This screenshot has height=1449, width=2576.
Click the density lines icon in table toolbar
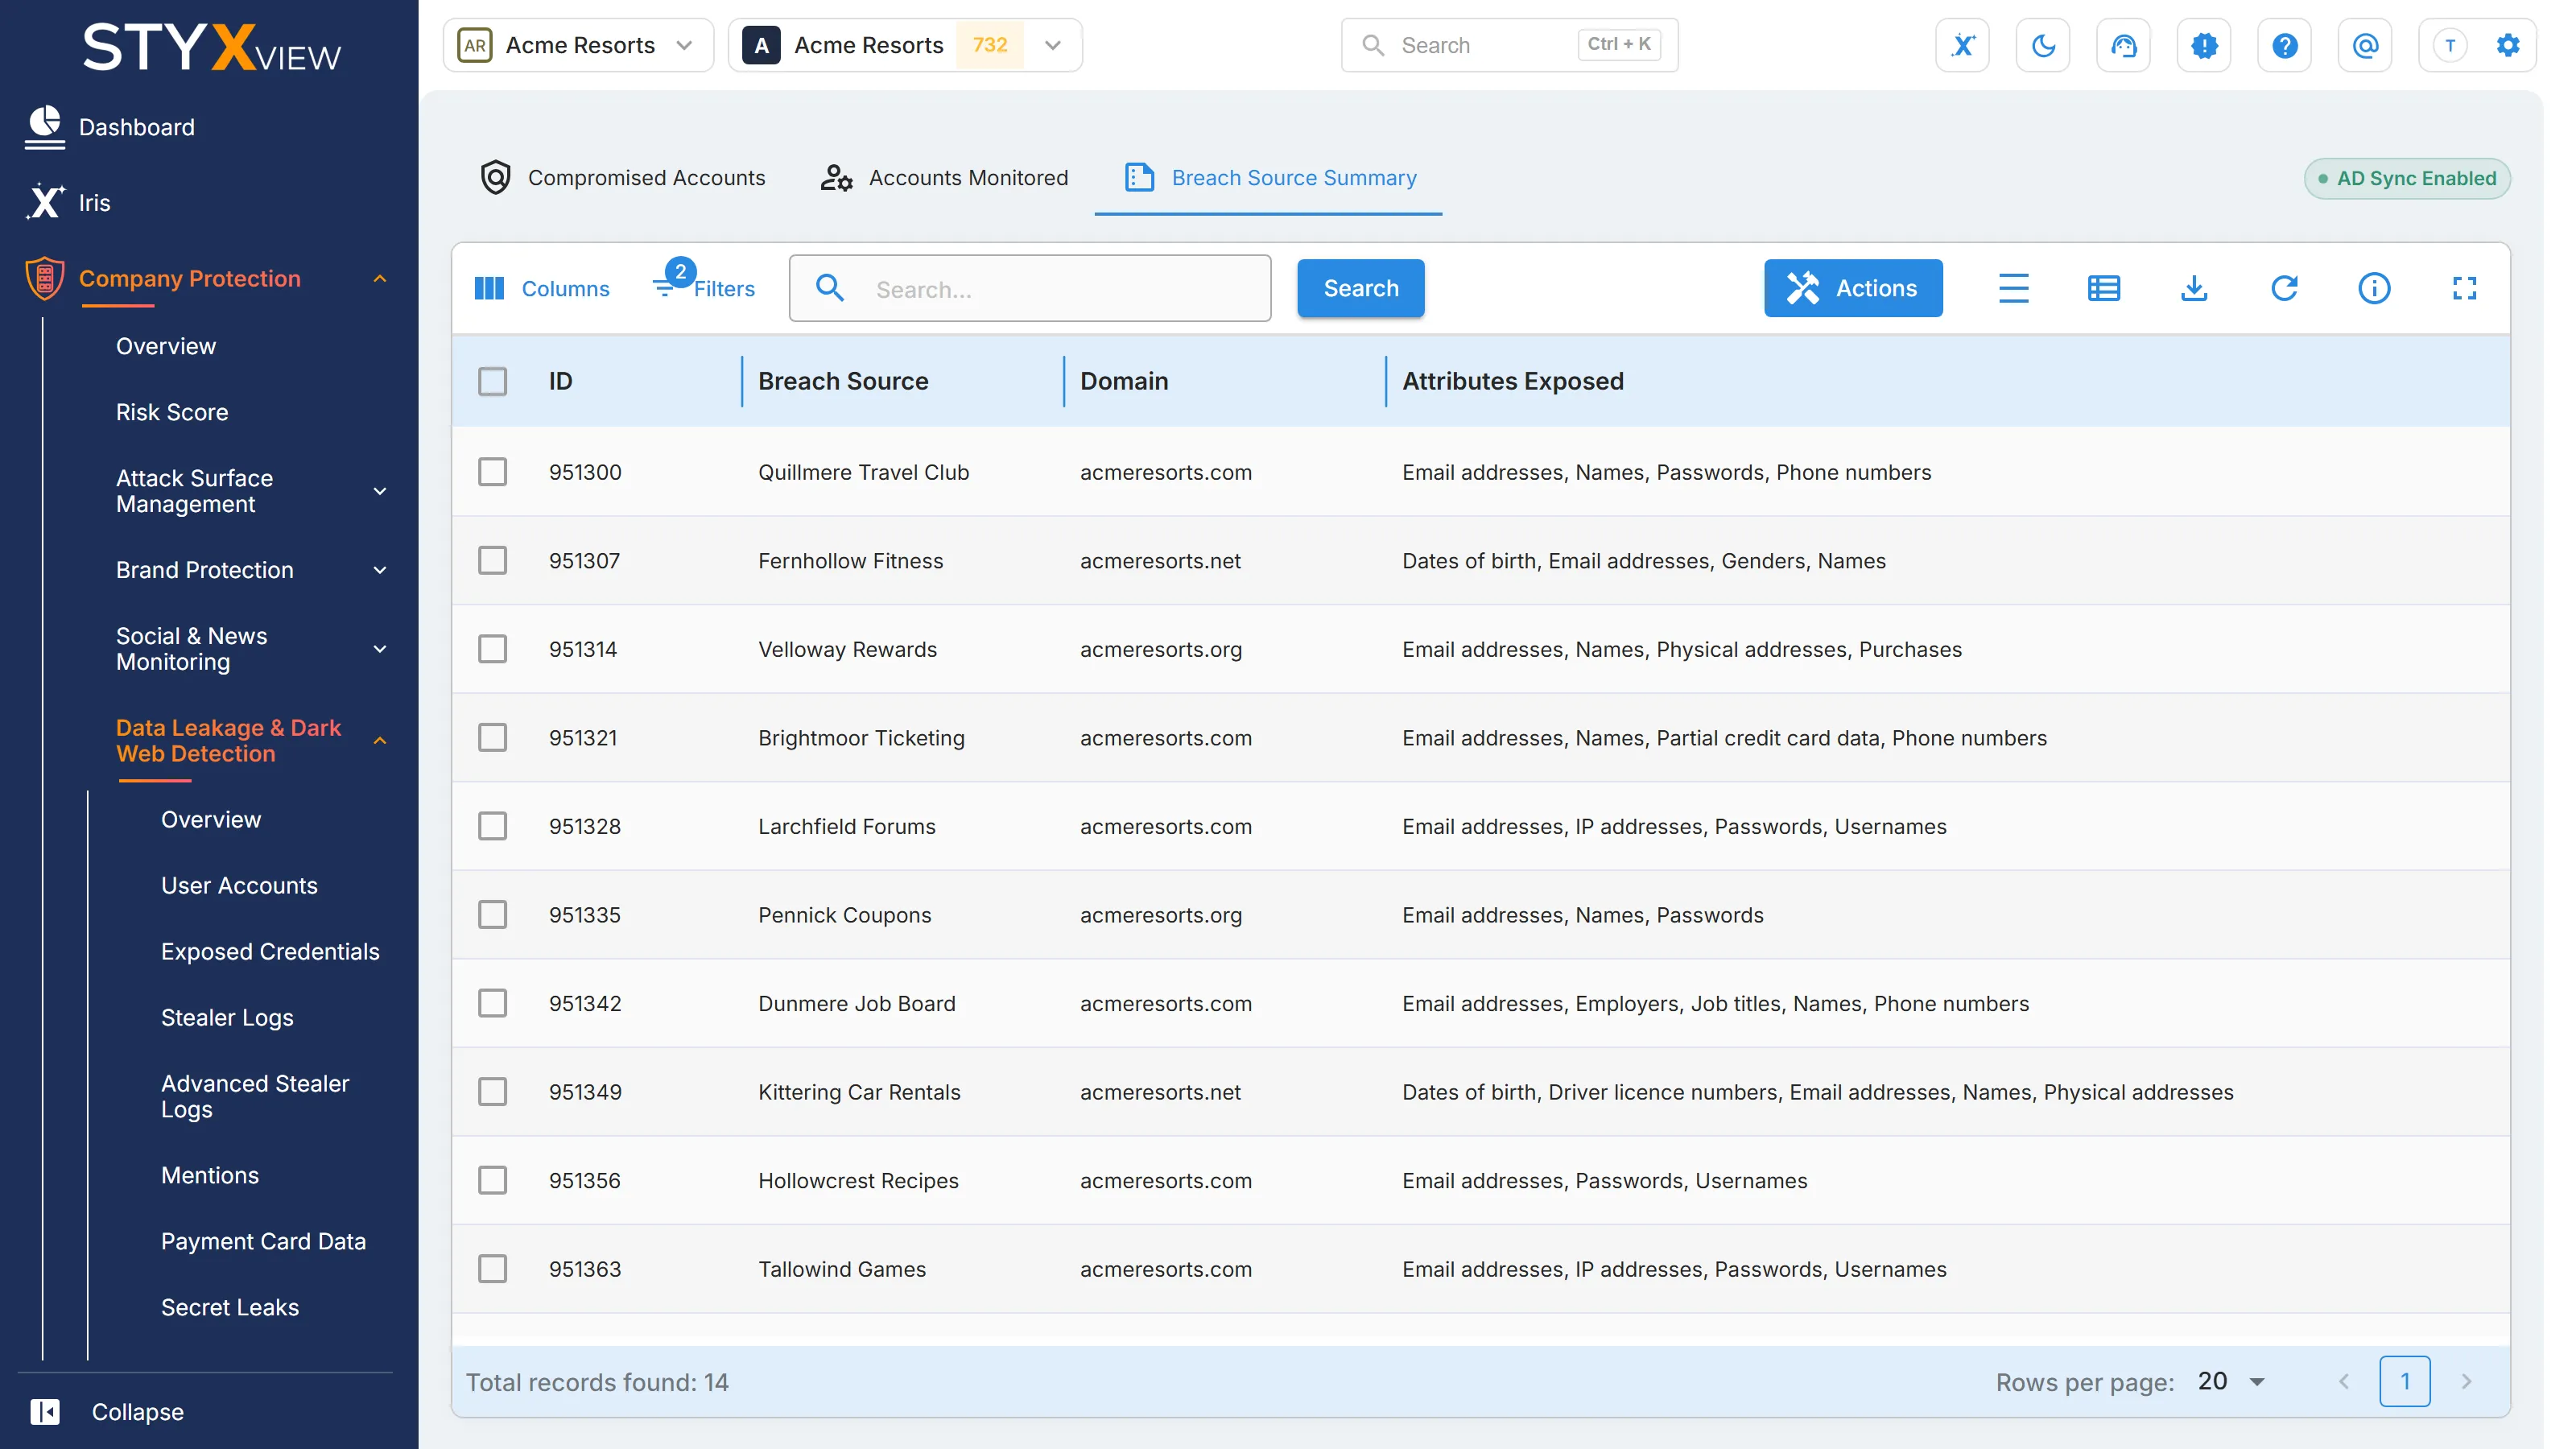click(2014, 288)
